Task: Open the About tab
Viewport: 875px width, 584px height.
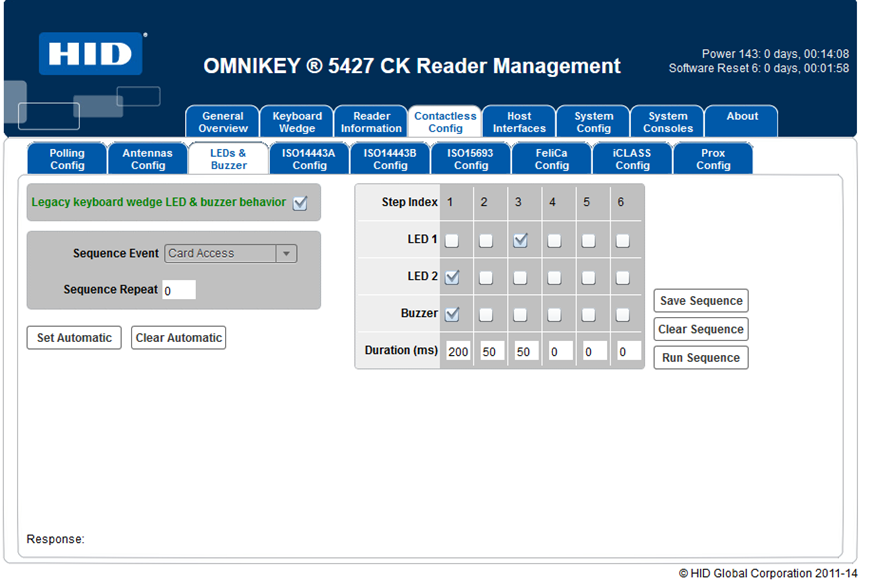Action: [742, 122]
